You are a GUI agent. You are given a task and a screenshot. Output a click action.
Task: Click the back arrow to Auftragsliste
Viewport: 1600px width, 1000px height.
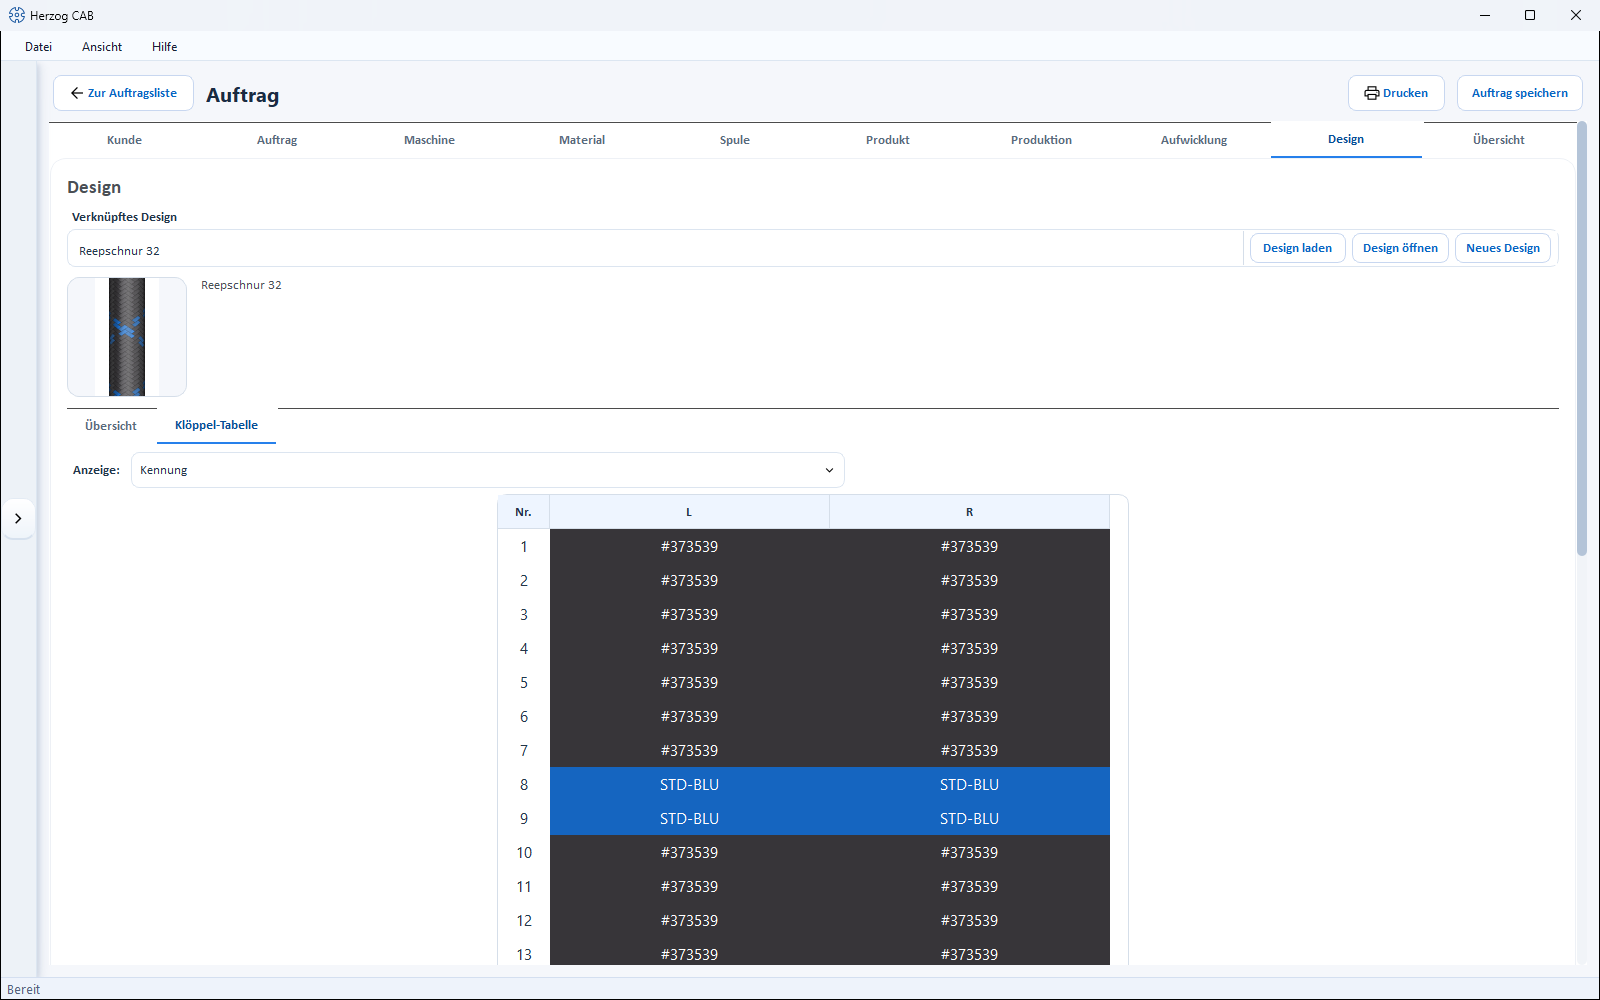[77, 93]
